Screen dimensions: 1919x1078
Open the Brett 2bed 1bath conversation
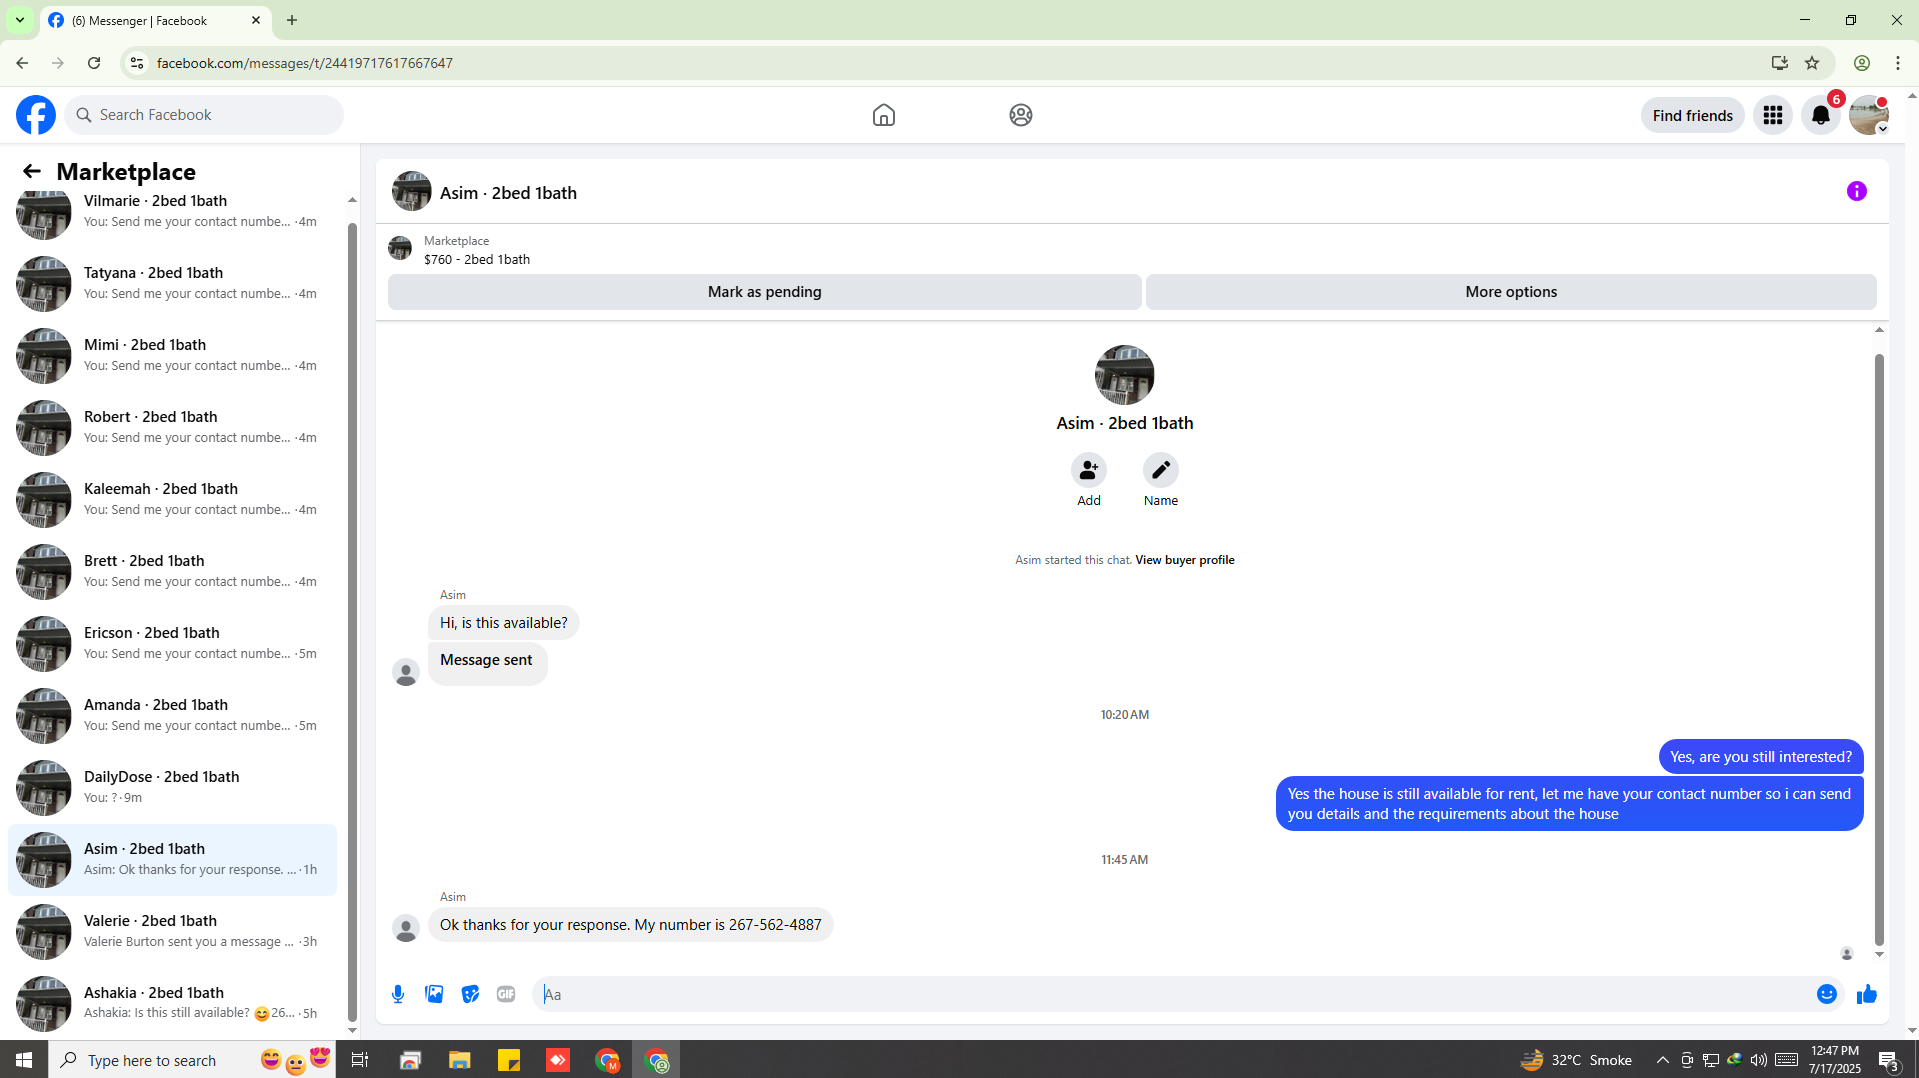[172, 571]
